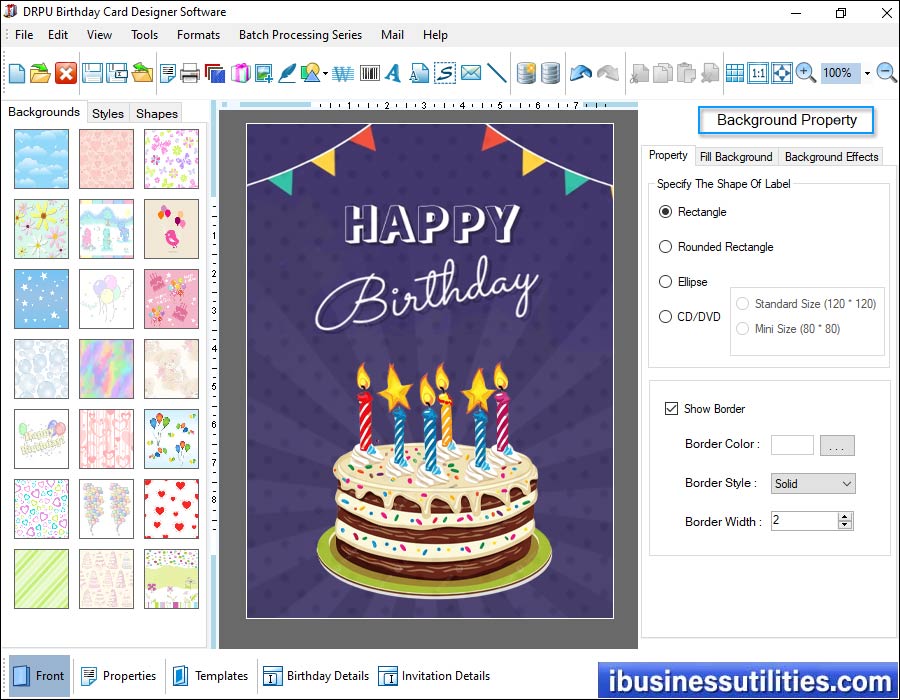The height and width of the screenshot is (700, 900).
Task: Open Birthday Details in bottom bar
Action: coord(317,676)
